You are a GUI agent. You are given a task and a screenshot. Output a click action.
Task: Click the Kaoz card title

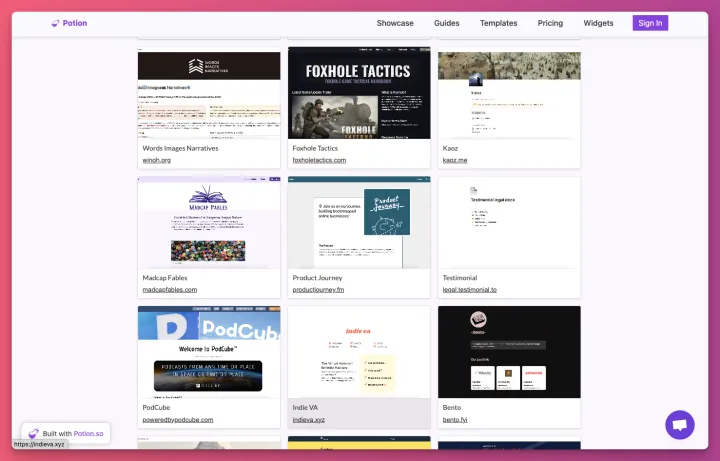pyautogui.click(x=450, y=148)
